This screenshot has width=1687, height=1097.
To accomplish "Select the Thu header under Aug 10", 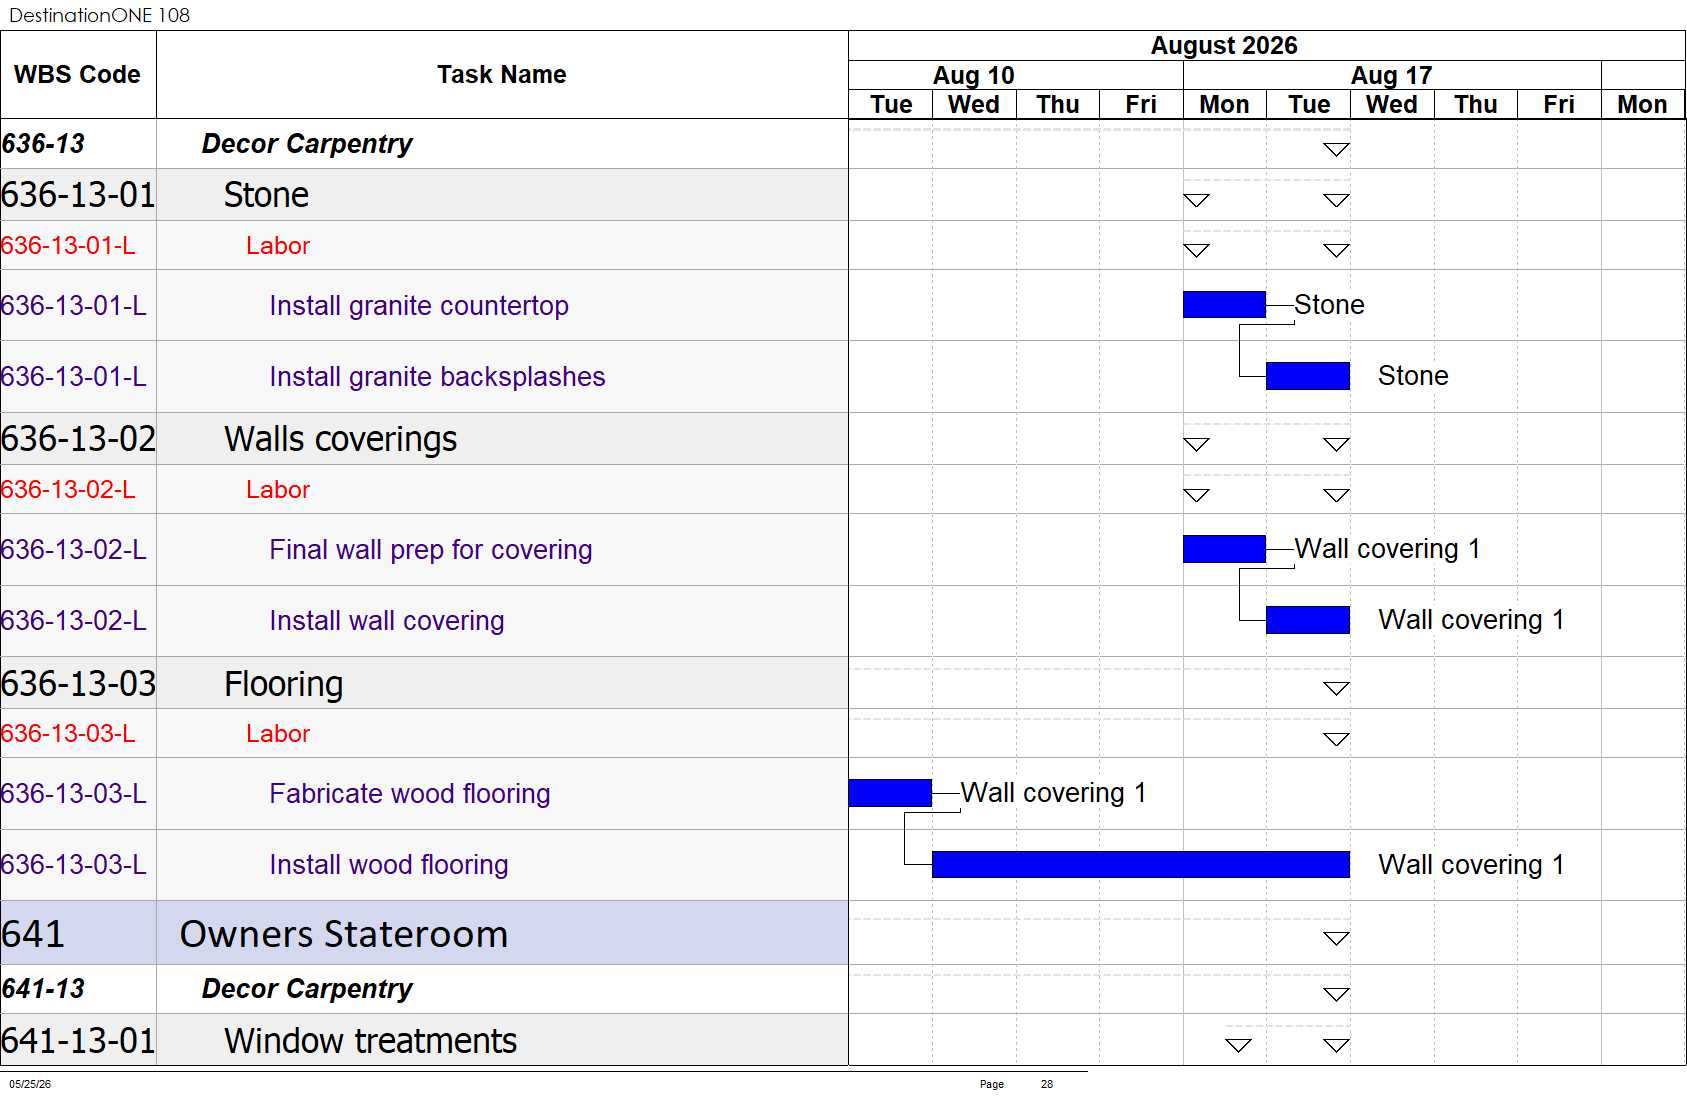I will (1058, 105).
